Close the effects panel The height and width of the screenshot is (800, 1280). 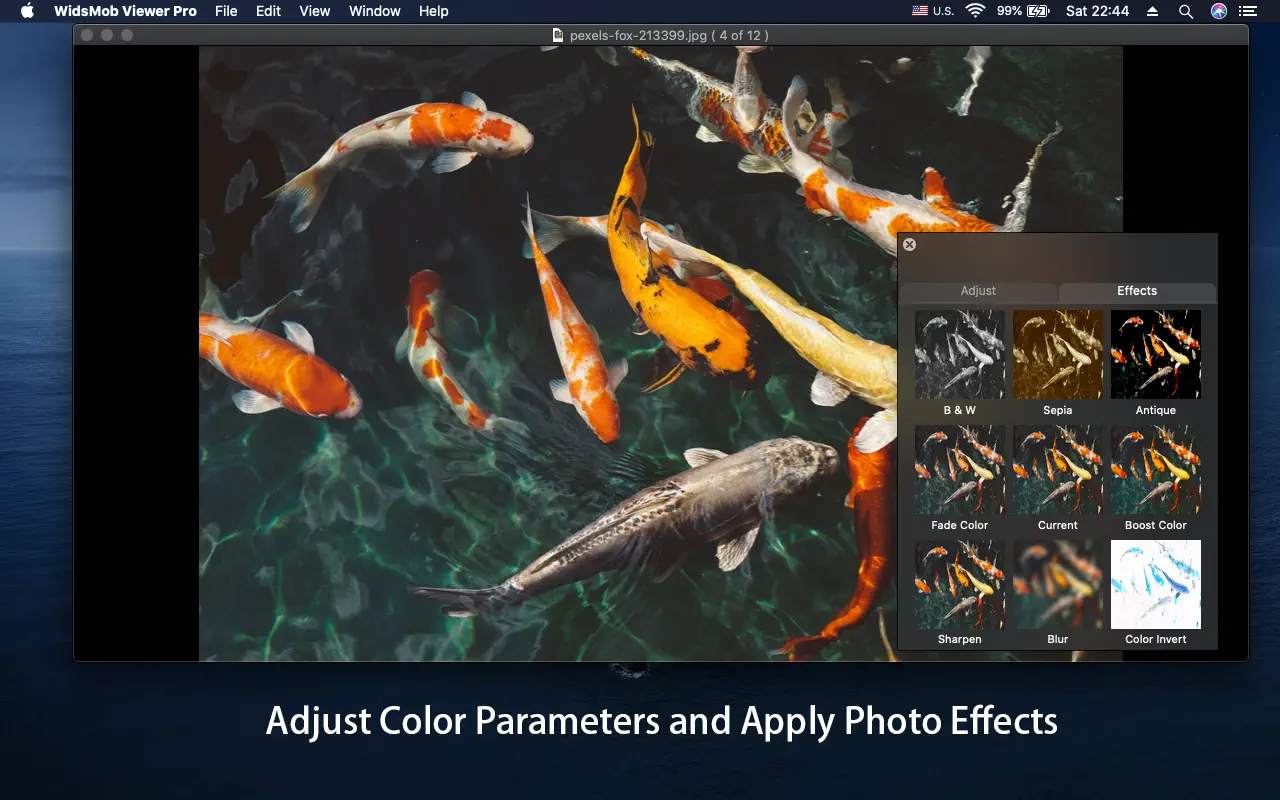[909, 245]
